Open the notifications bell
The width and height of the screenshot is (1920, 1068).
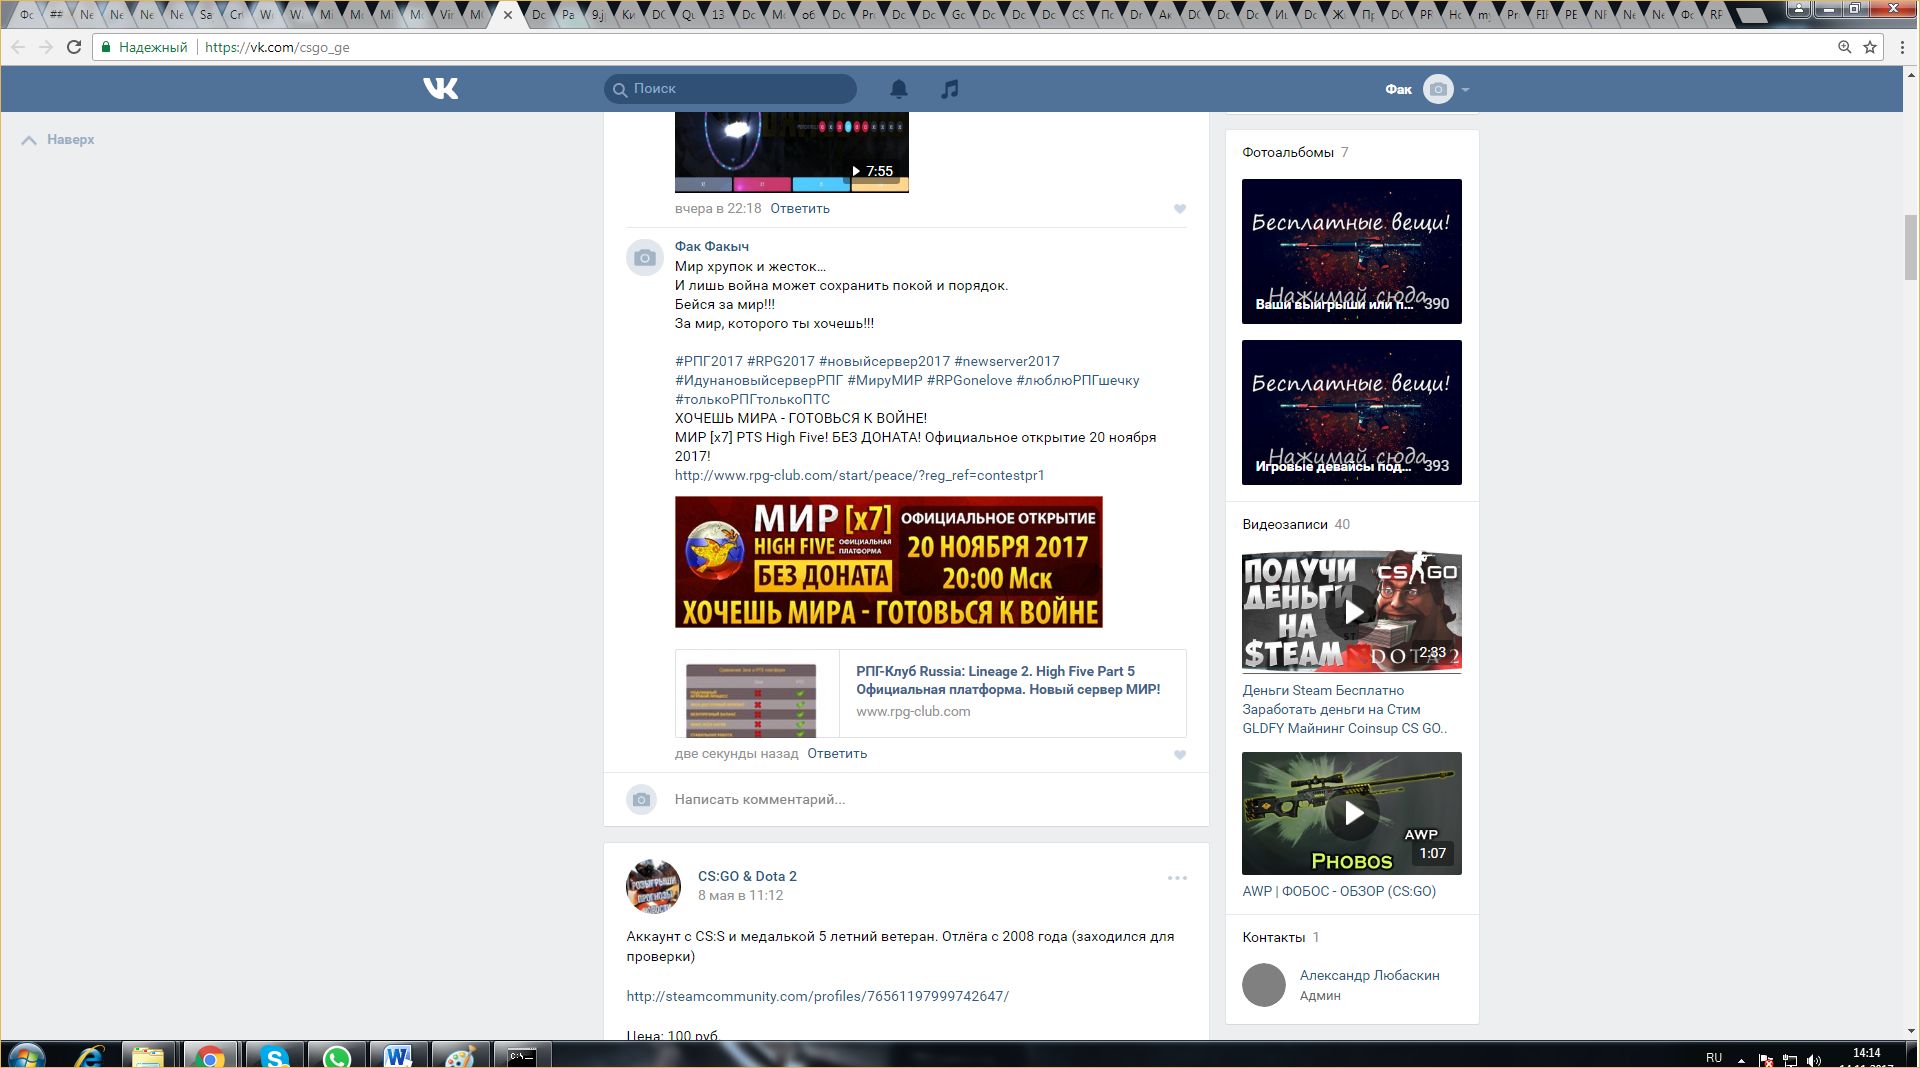899,89
